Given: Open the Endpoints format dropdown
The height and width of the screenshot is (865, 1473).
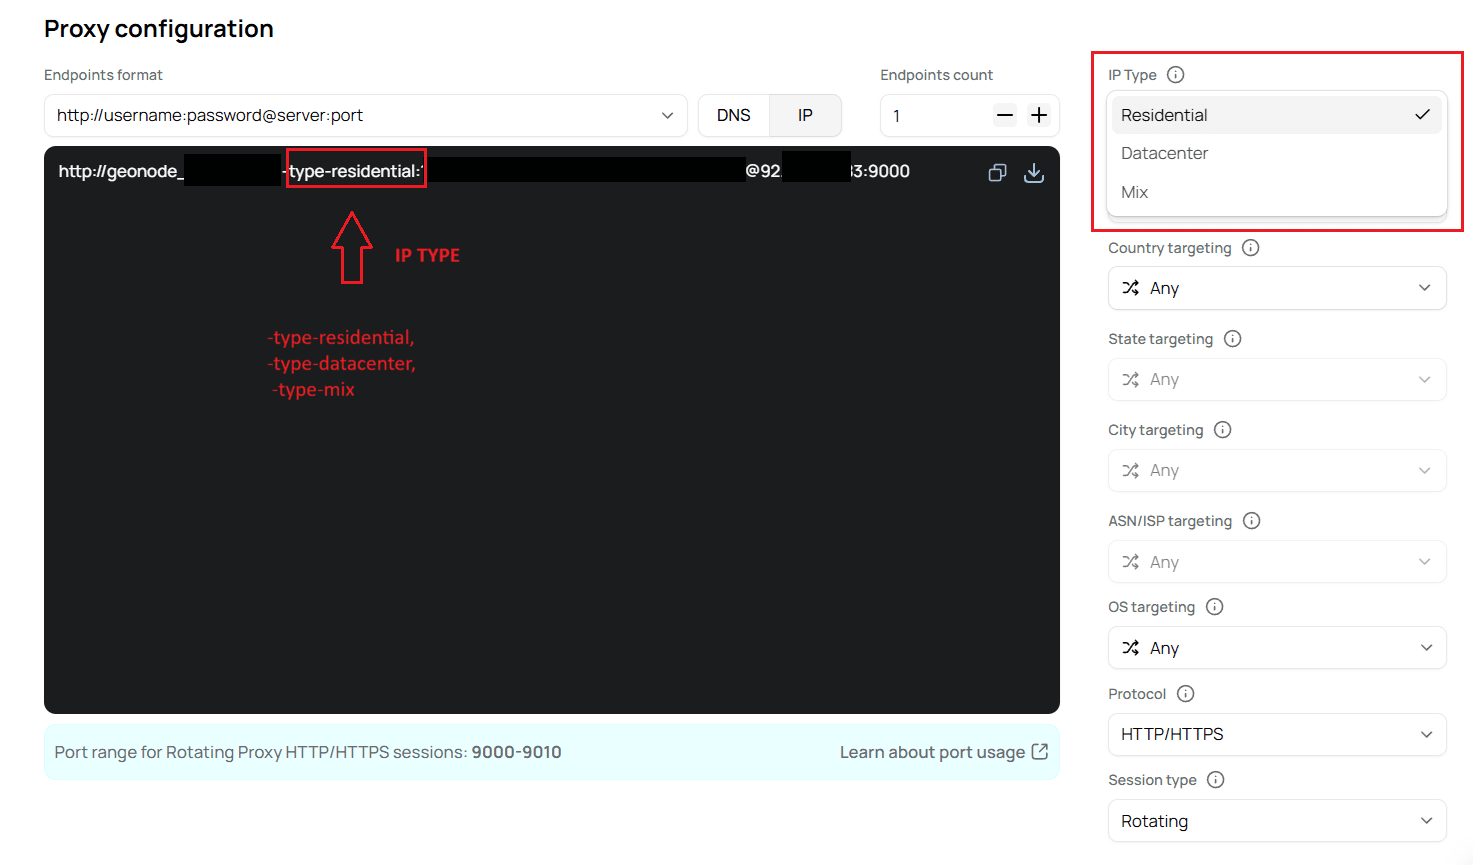Looking at the screenshot, I should [366, 115].
